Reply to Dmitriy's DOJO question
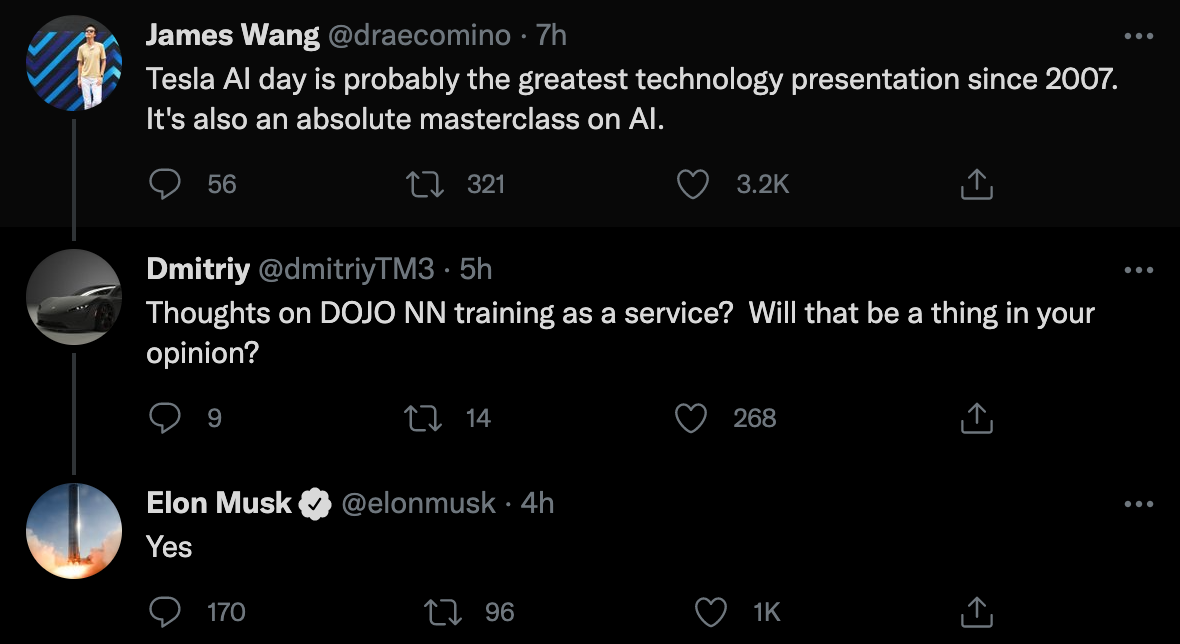The image size is (1180, 644). tap(164, 418)
